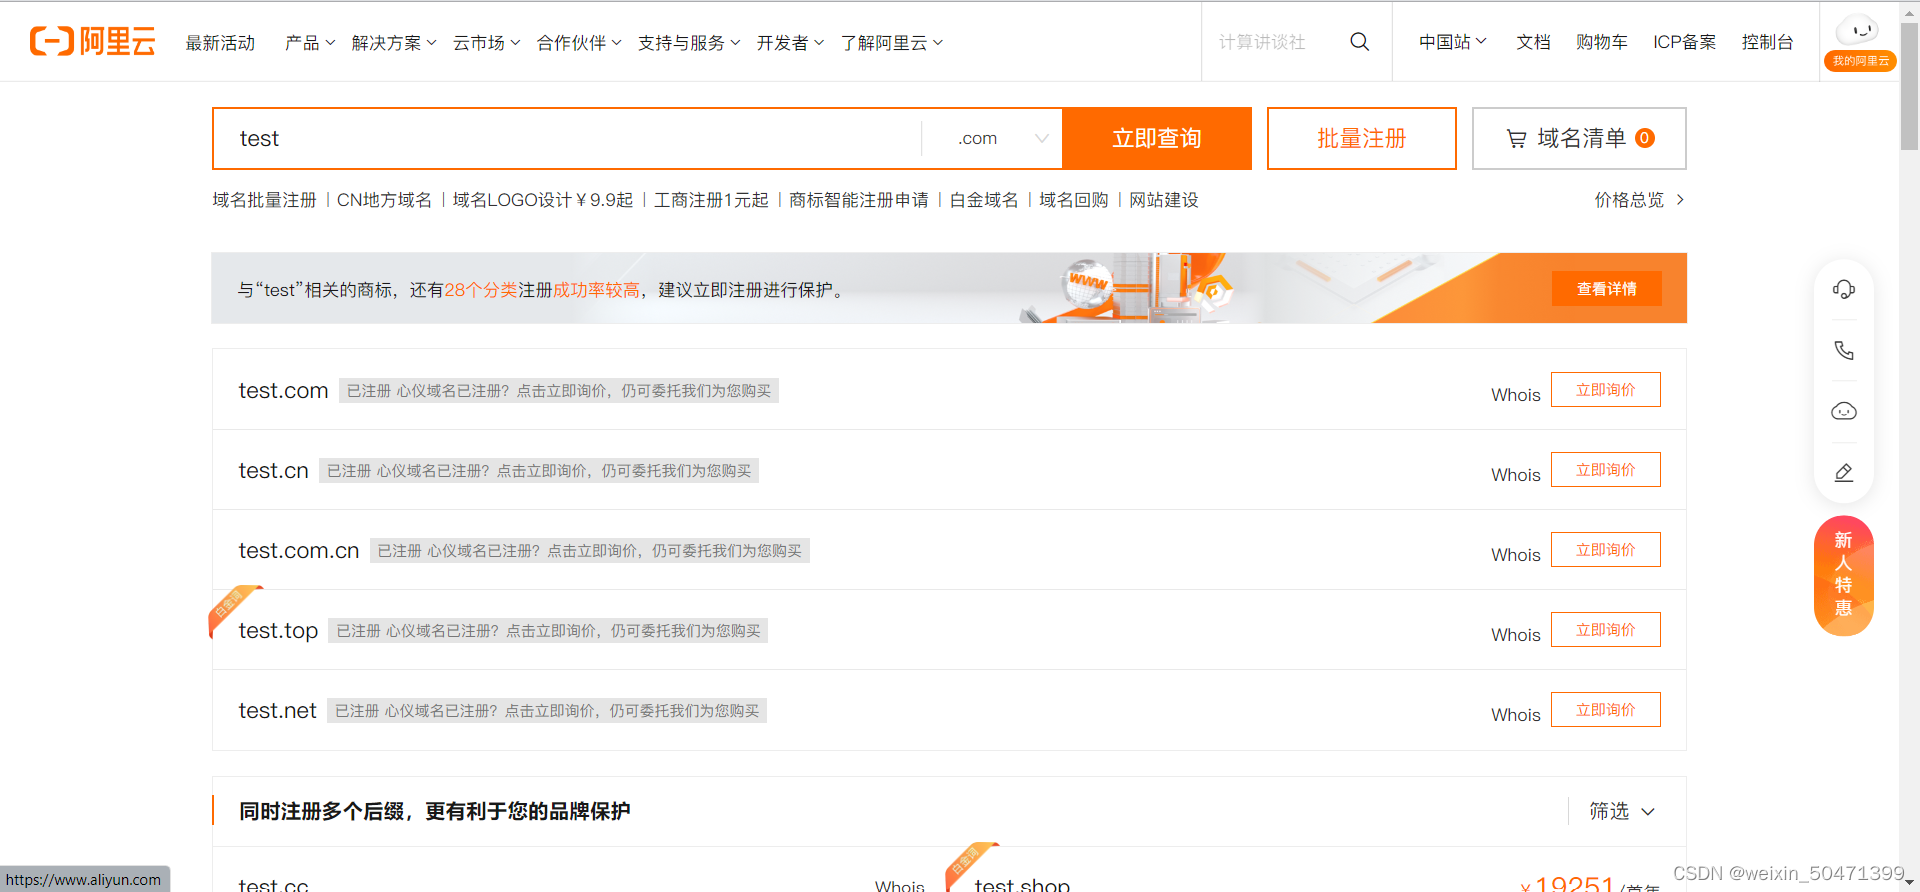Expand the 了解阿里云 menu
The width and height of the screenshot is (1920, 892).
click(891, 43)
